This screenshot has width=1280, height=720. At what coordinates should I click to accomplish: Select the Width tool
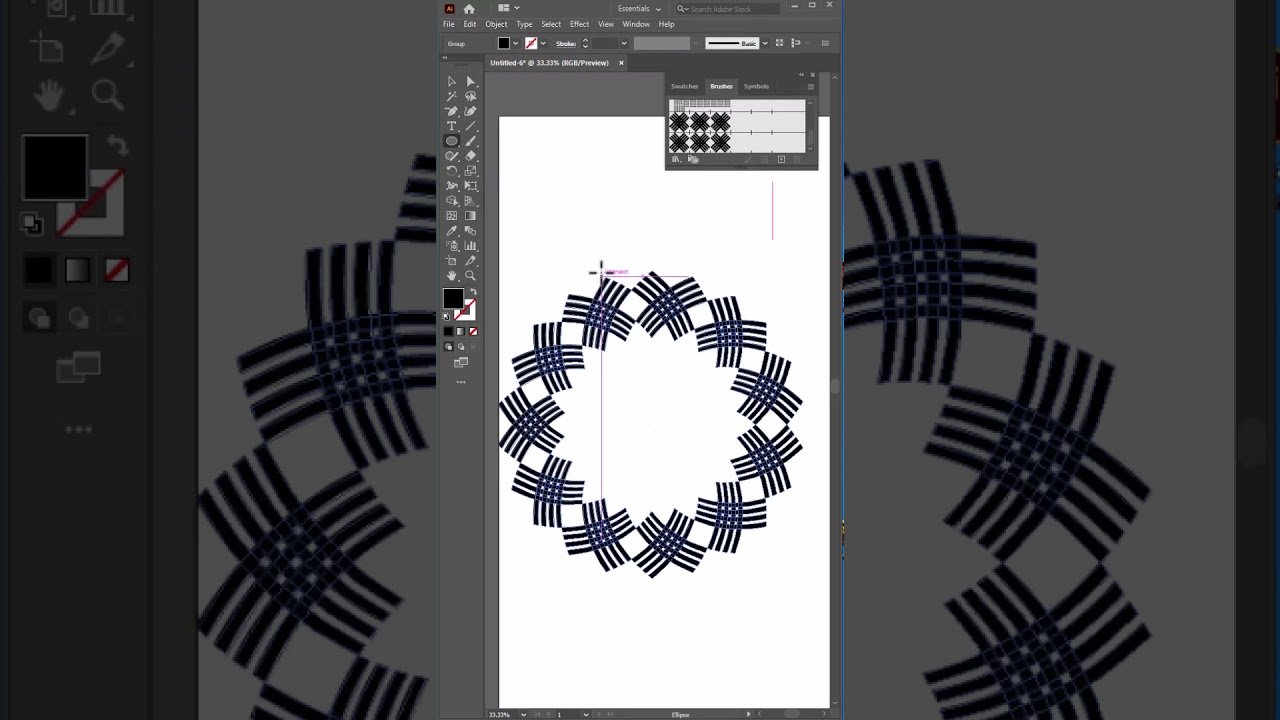452,186
